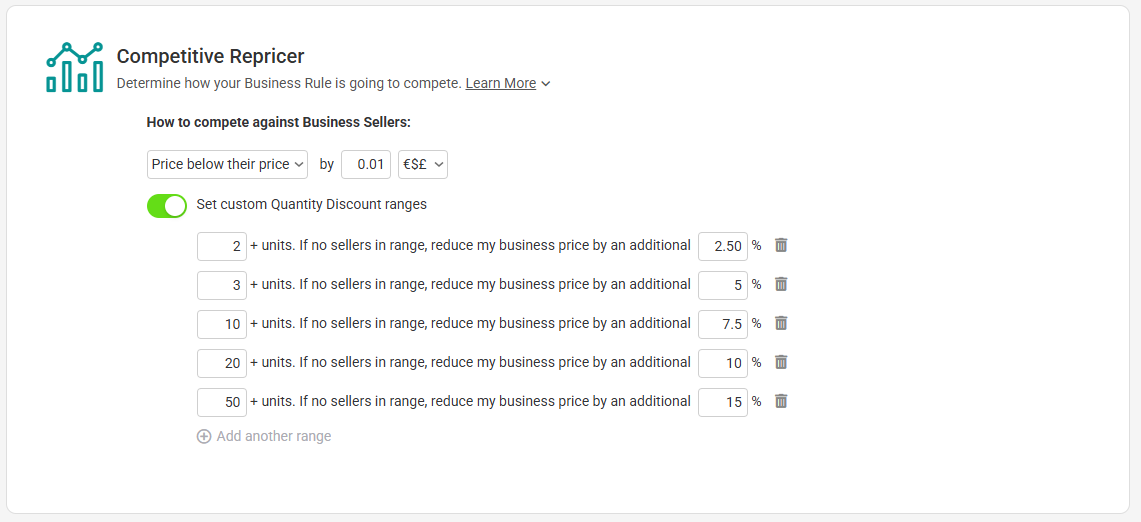Select the 10 units quantity field
Image resolution: width=1141 pixels, height=522 pixels.
coord(222,324)
